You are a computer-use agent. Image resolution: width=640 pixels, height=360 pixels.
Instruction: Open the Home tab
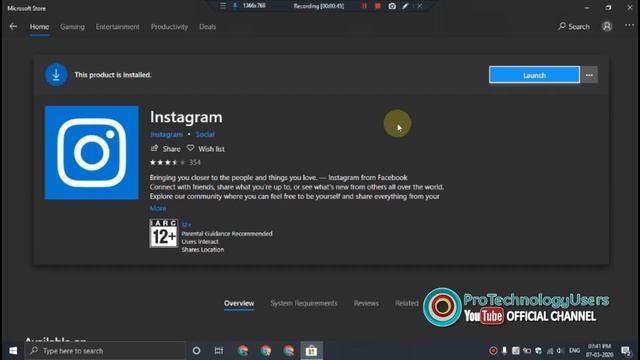[39, 27]
